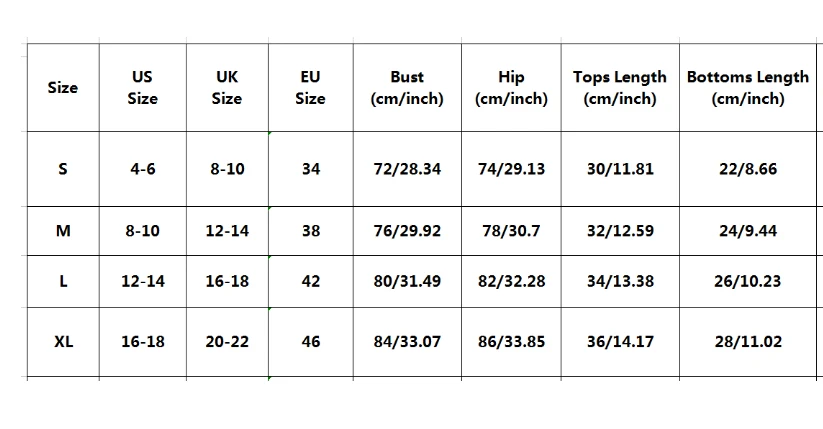Click the S size row label

click(63, 169)
